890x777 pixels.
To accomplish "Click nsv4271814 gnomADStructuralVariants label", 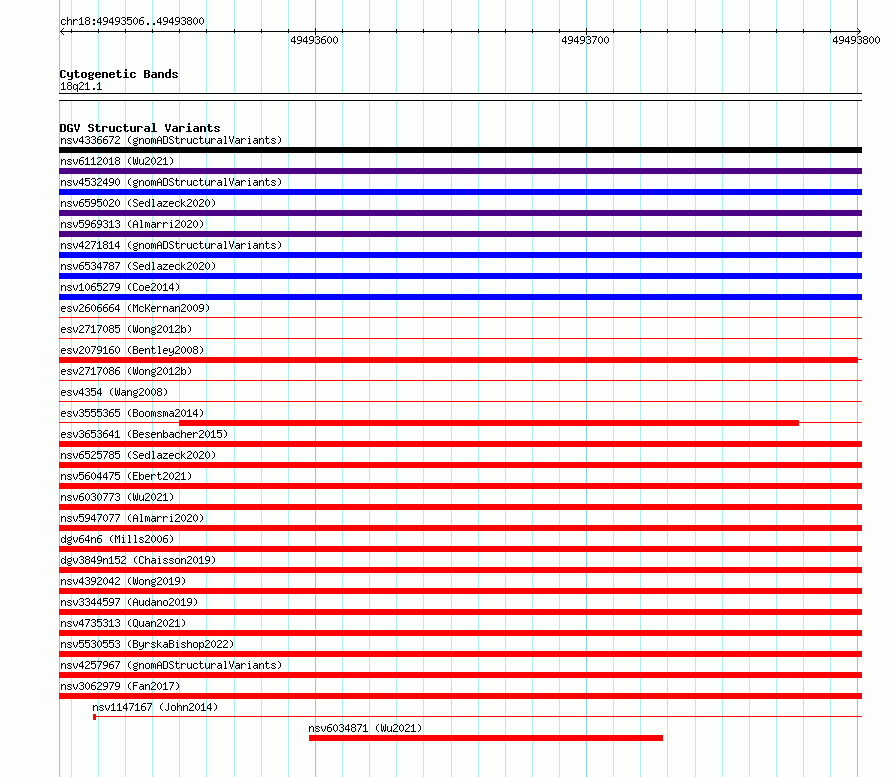I will (171, 245).
